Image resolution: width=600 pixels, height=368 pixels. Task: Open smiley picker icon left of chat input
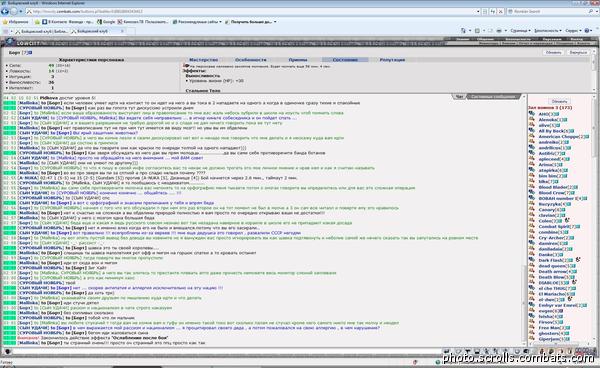click(7, 351)
